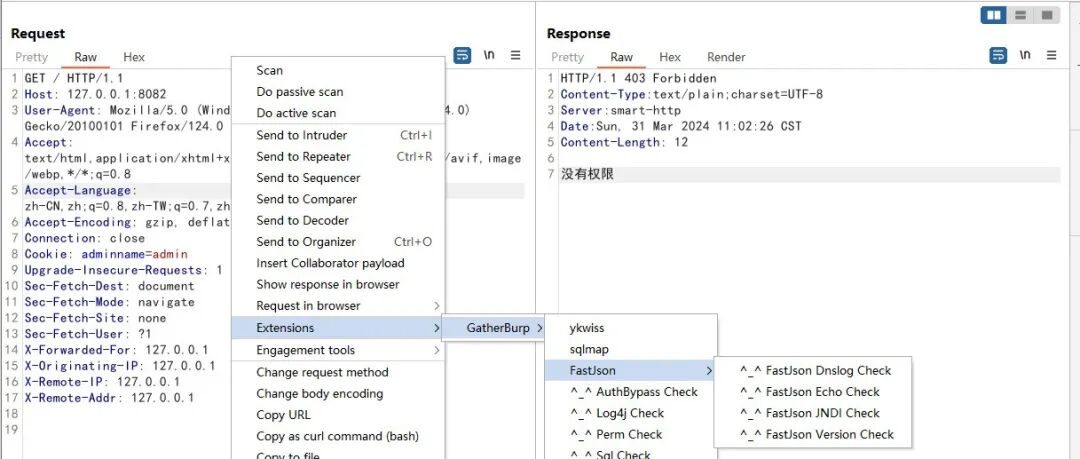
Task: Switch Request view to Hex tab
Action: tap(134, 57)
